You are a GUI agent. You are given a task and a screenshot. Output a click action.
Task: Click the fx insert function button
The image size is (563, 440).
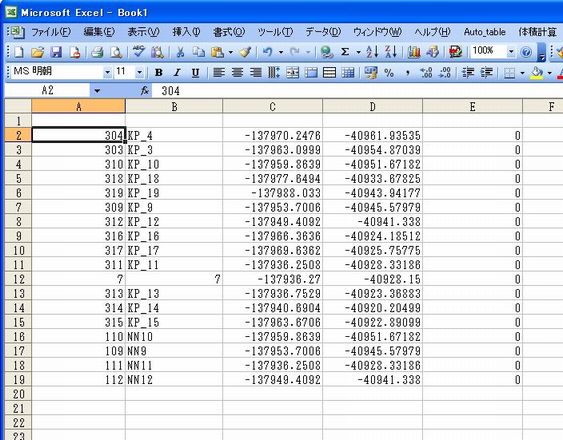point(145,91)
